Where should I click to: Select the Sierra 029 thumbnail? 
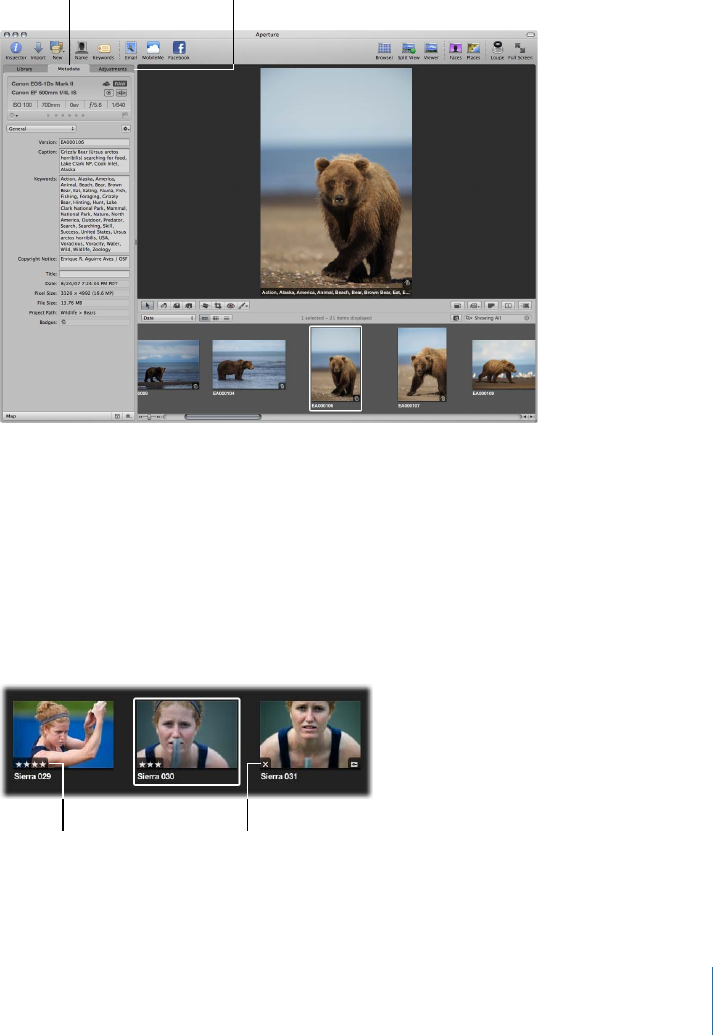(x=63, y=735)
